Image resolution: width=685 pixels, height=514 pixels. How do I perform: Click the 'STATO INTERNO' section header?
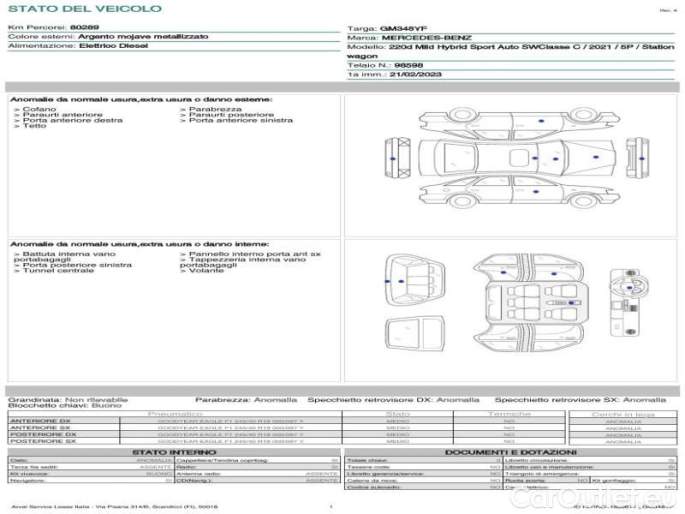coord(174,452)
